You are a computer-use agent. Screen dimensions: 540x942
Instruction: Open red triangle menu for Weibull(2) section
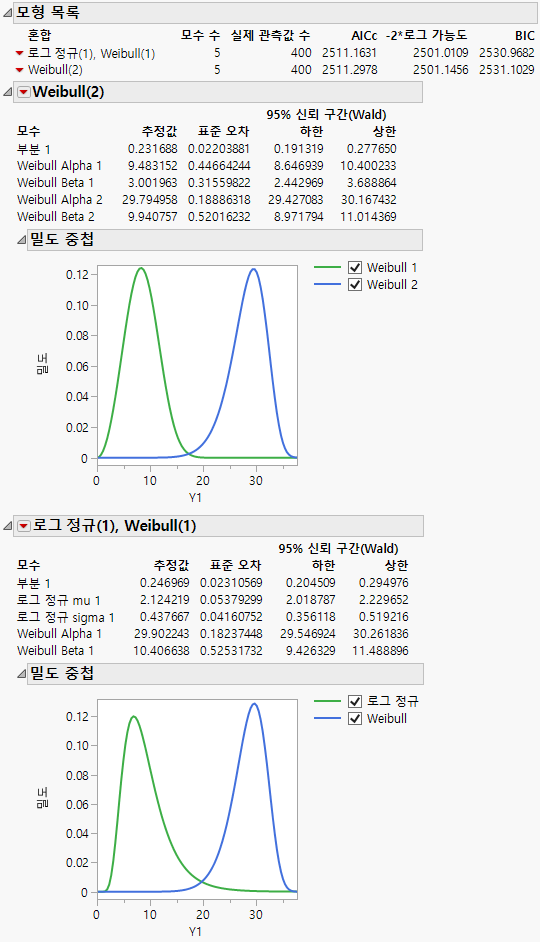click(24, 92)
